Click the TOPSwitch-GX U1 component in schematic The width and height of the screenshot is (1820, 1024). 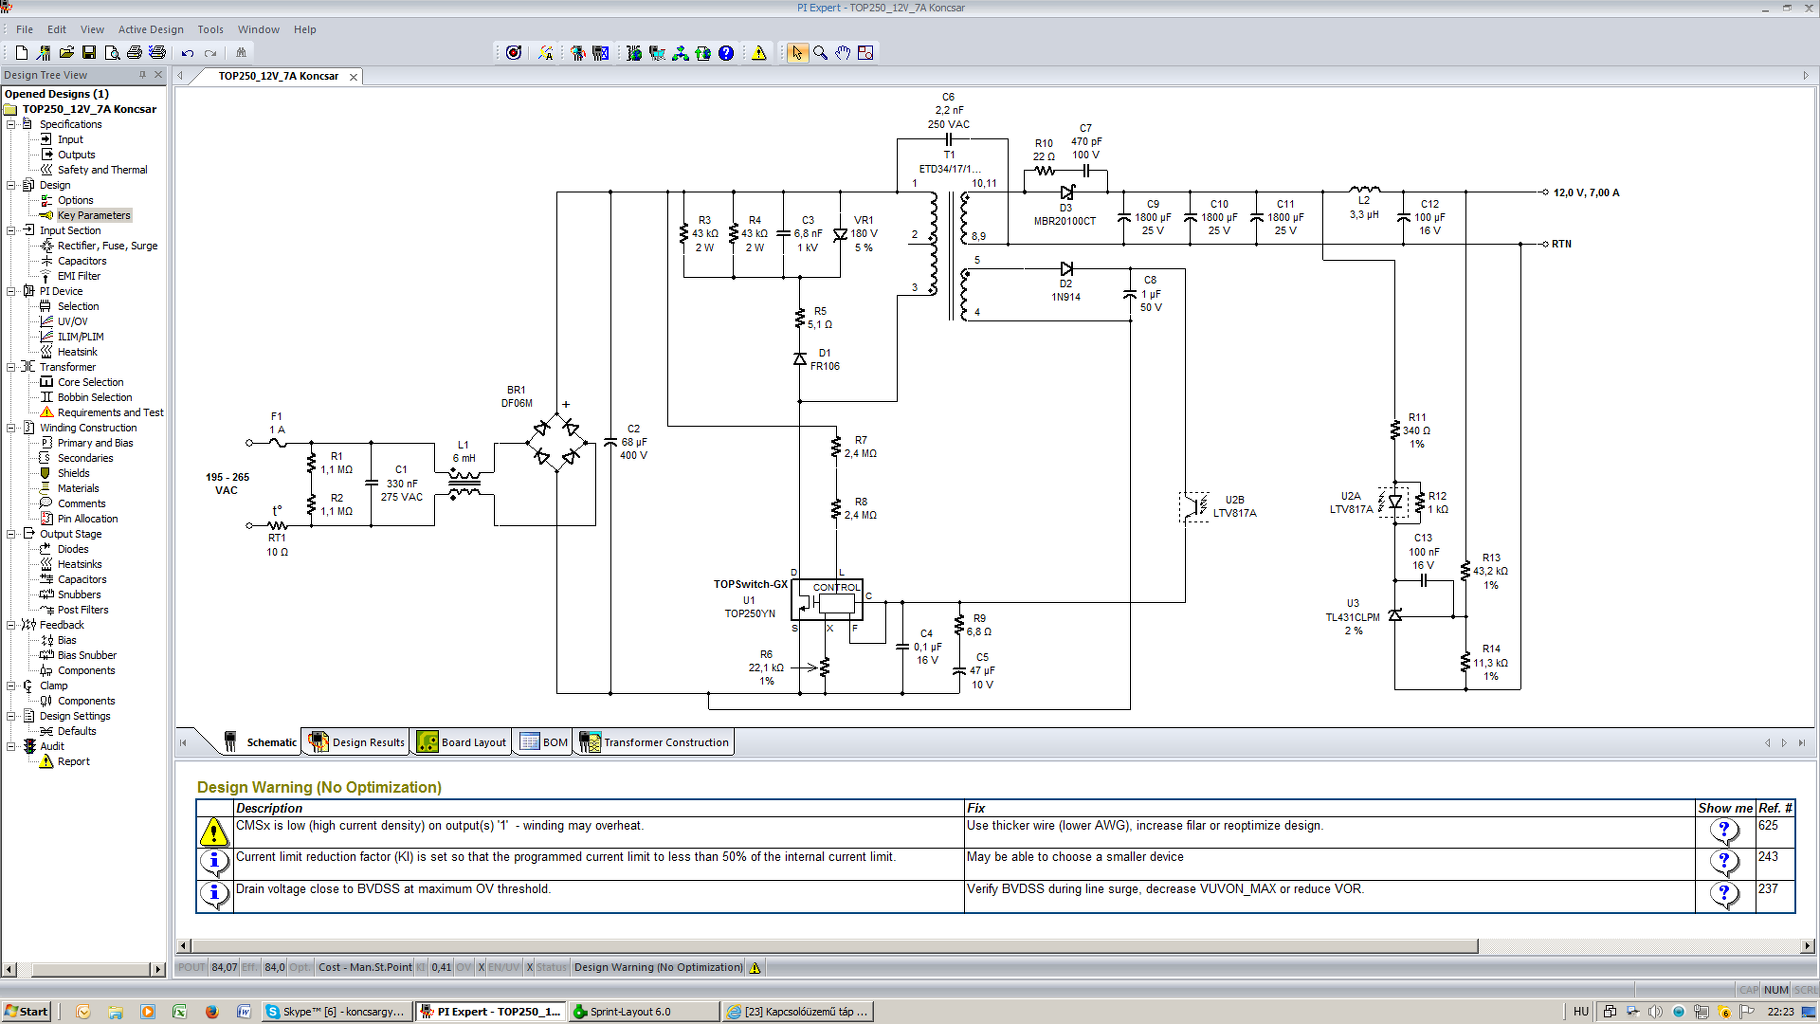[x=827, y=600]
